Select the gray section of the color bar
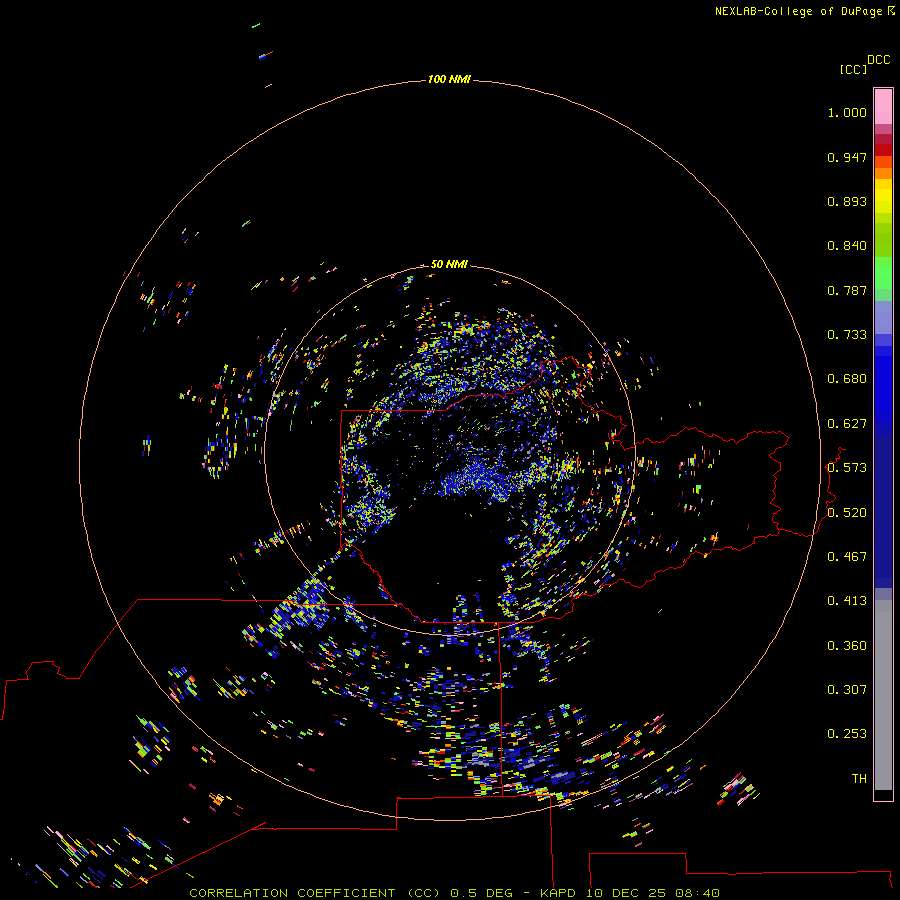 pos(882,690)
